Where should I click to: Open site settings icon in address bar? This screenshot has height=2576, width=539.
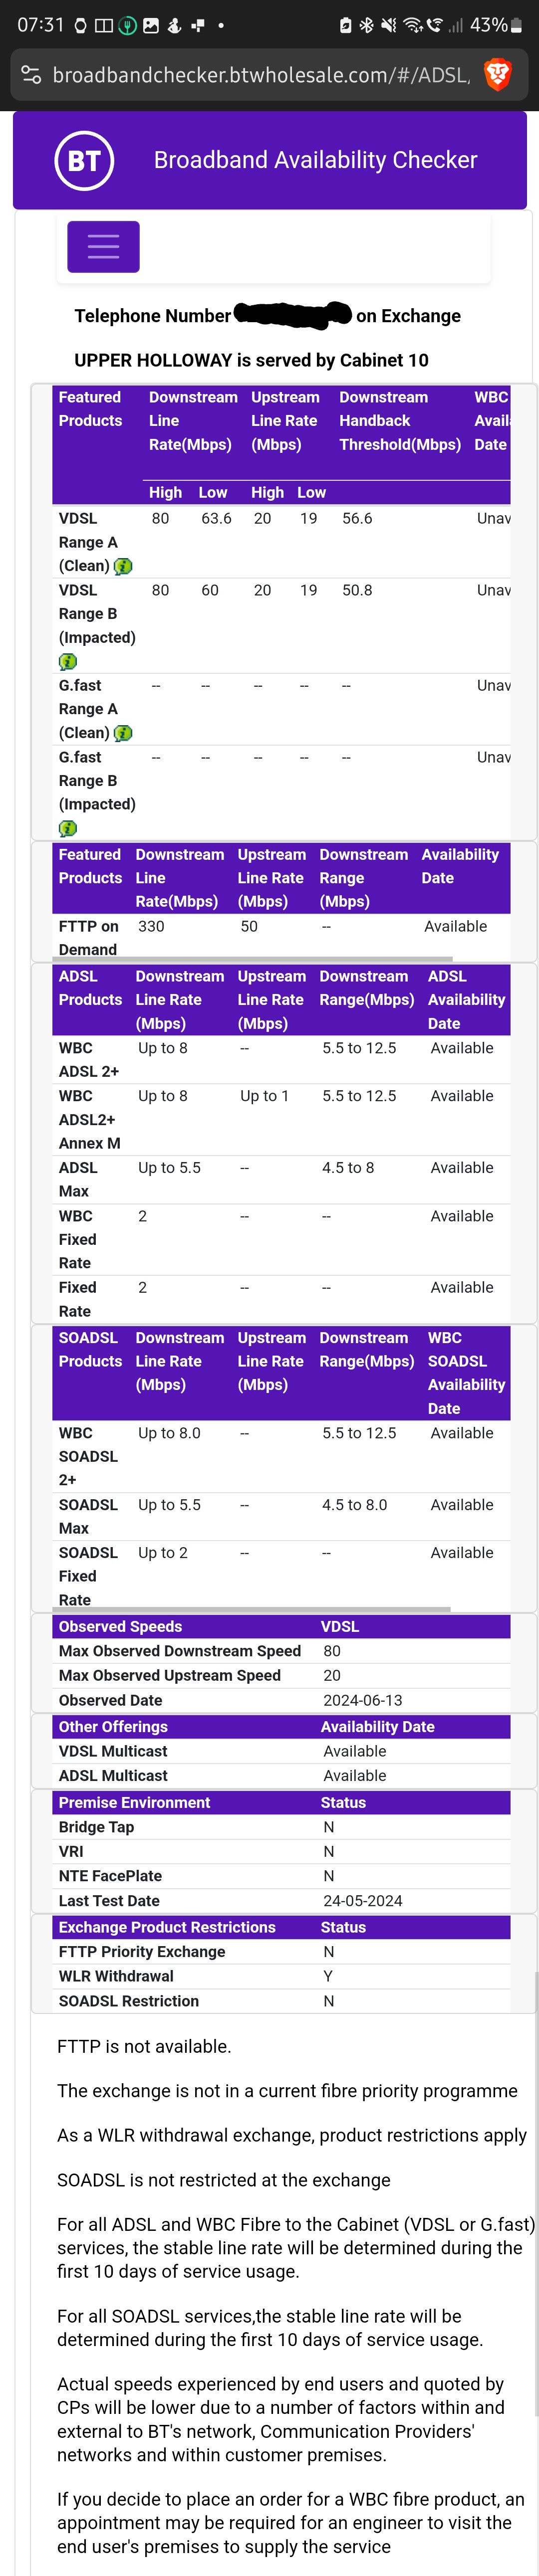tap(31, 74)
